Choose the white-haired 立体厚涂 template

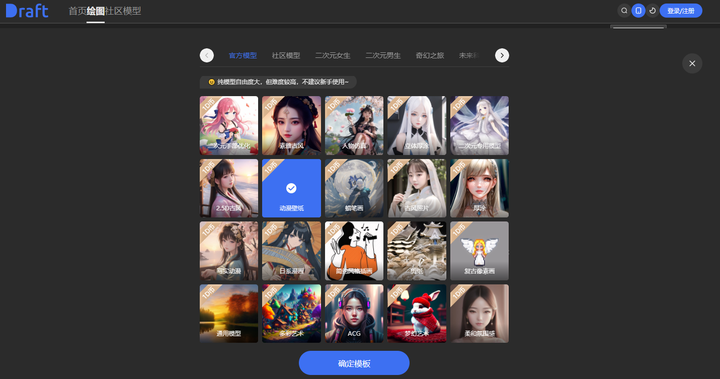coord(416,125)
